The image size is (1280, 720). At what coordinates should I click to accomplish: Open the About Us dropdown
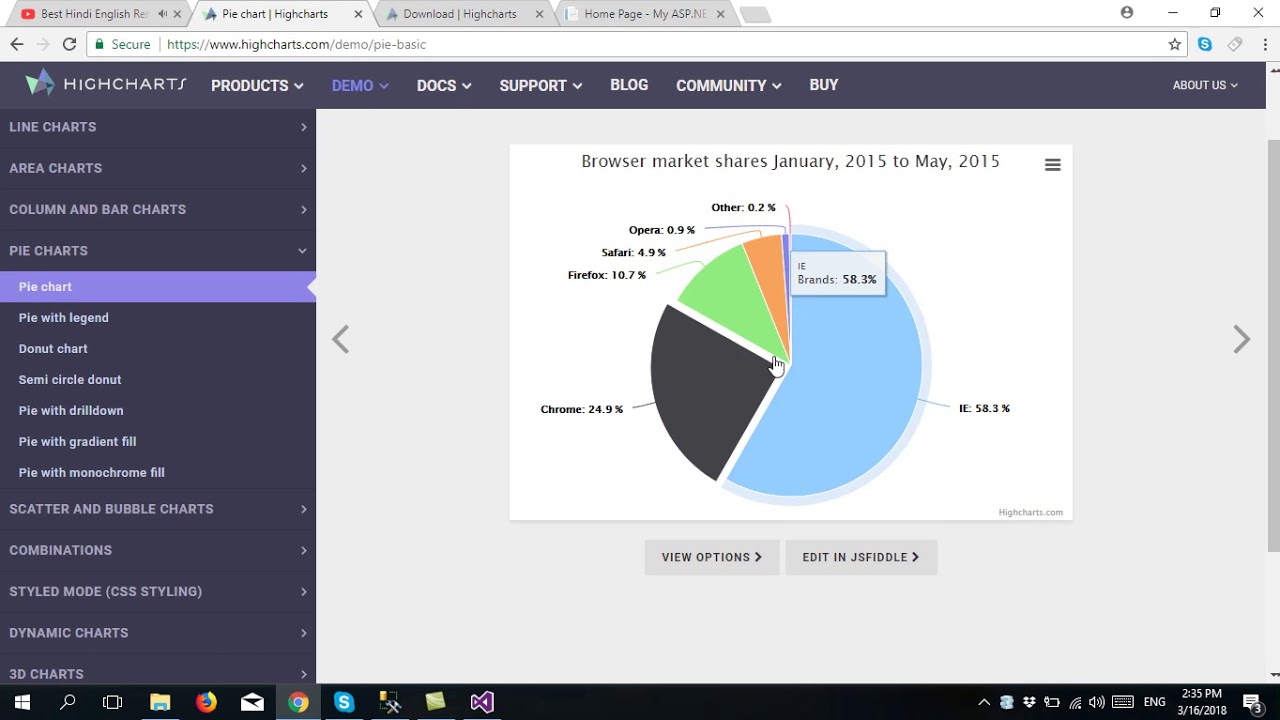pos(1205,85)
